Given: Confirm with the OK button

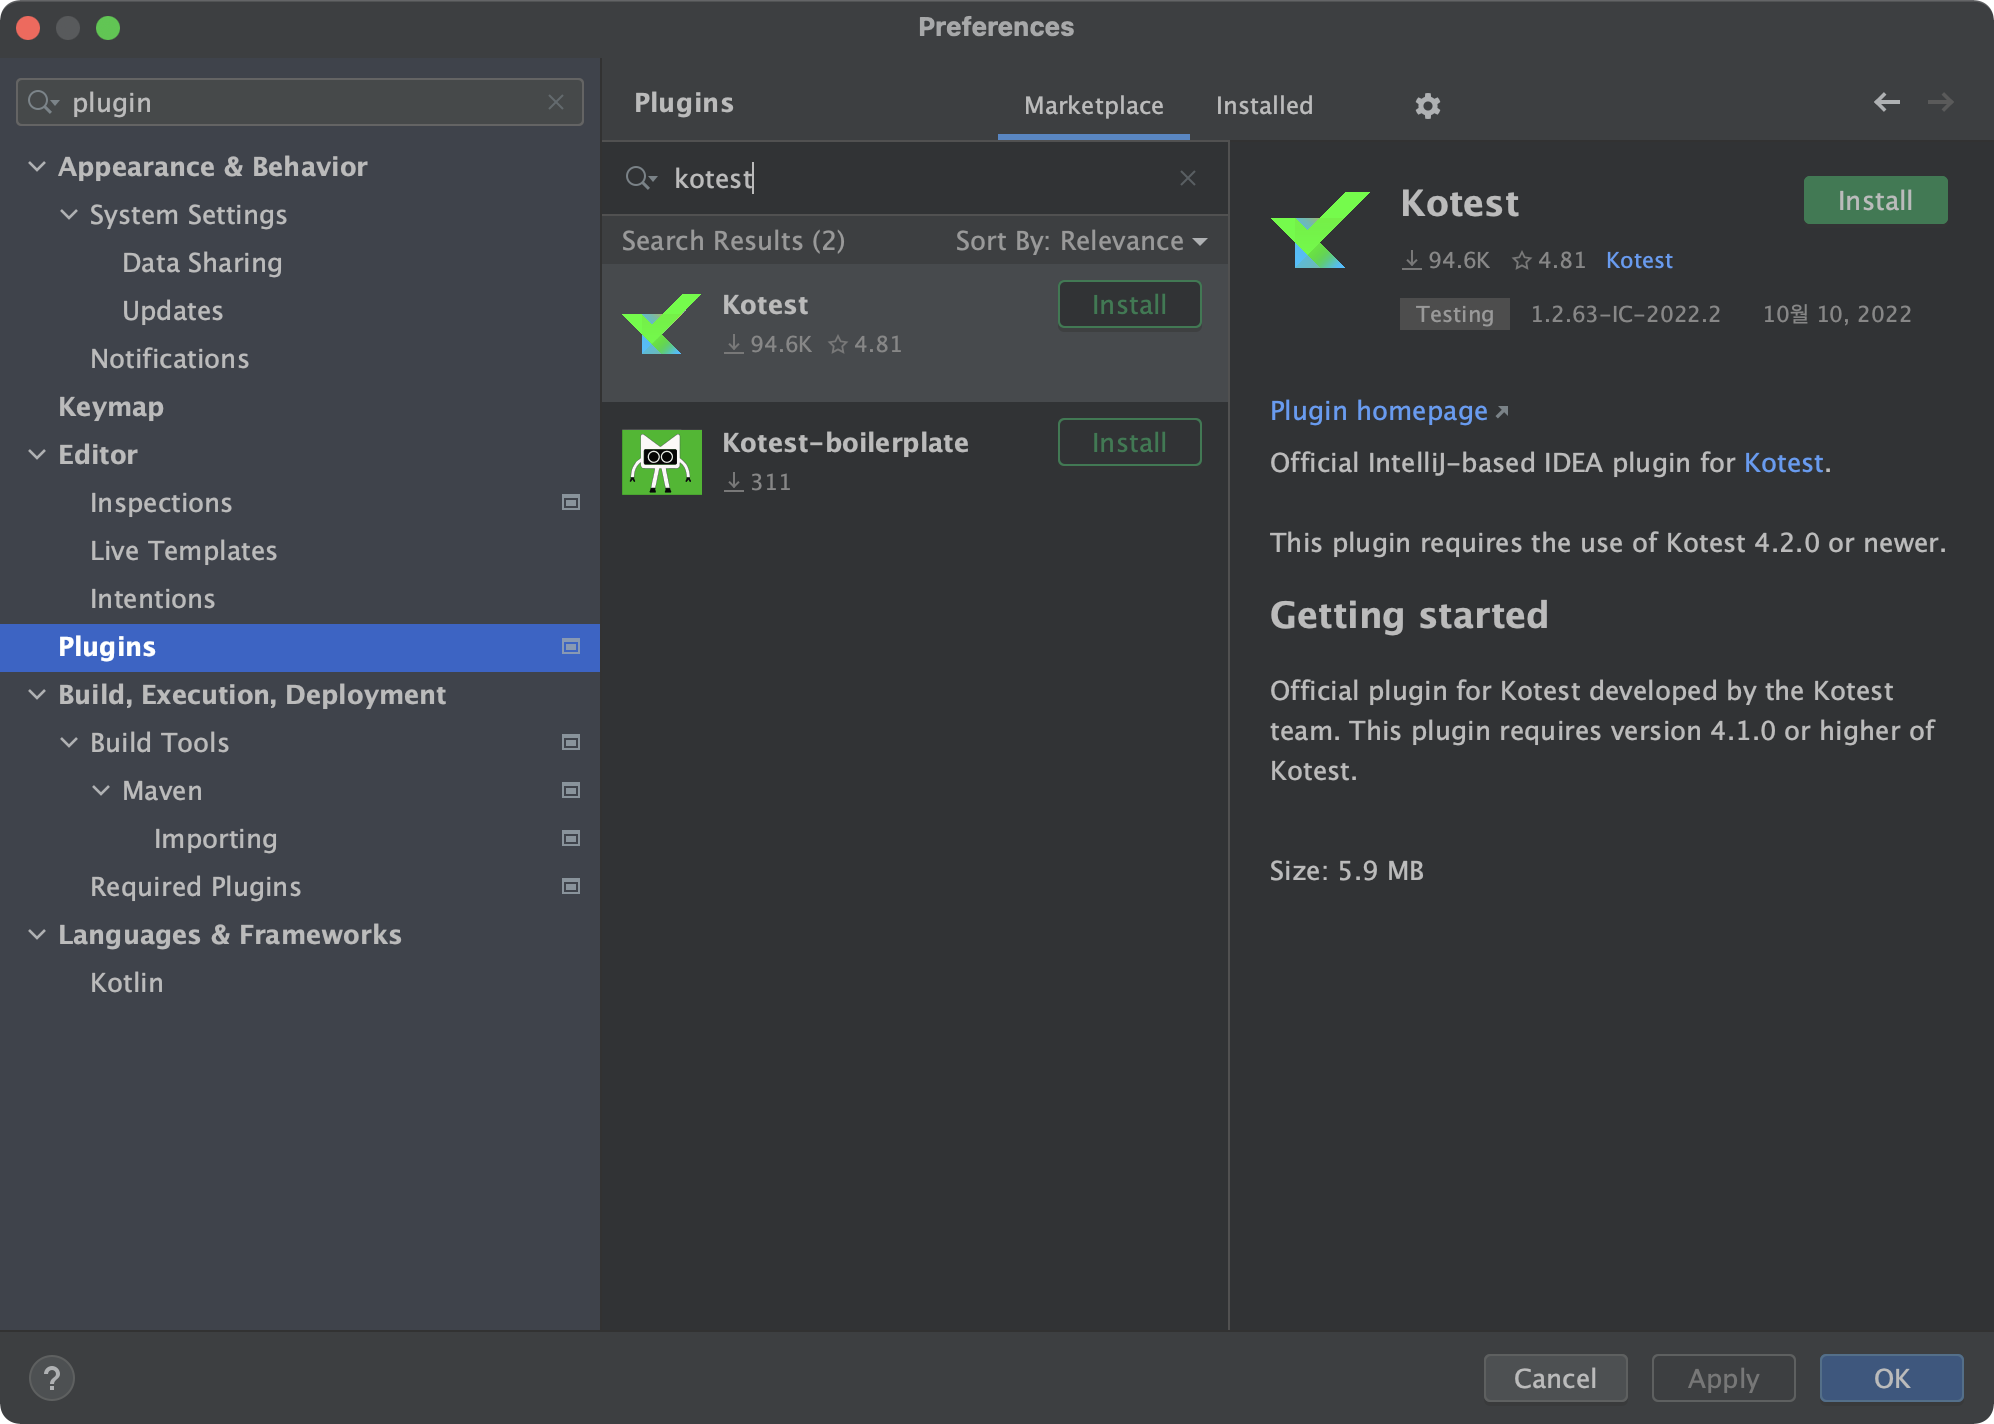Looking at the screenshot, I should click(x=1891, y=1378).
